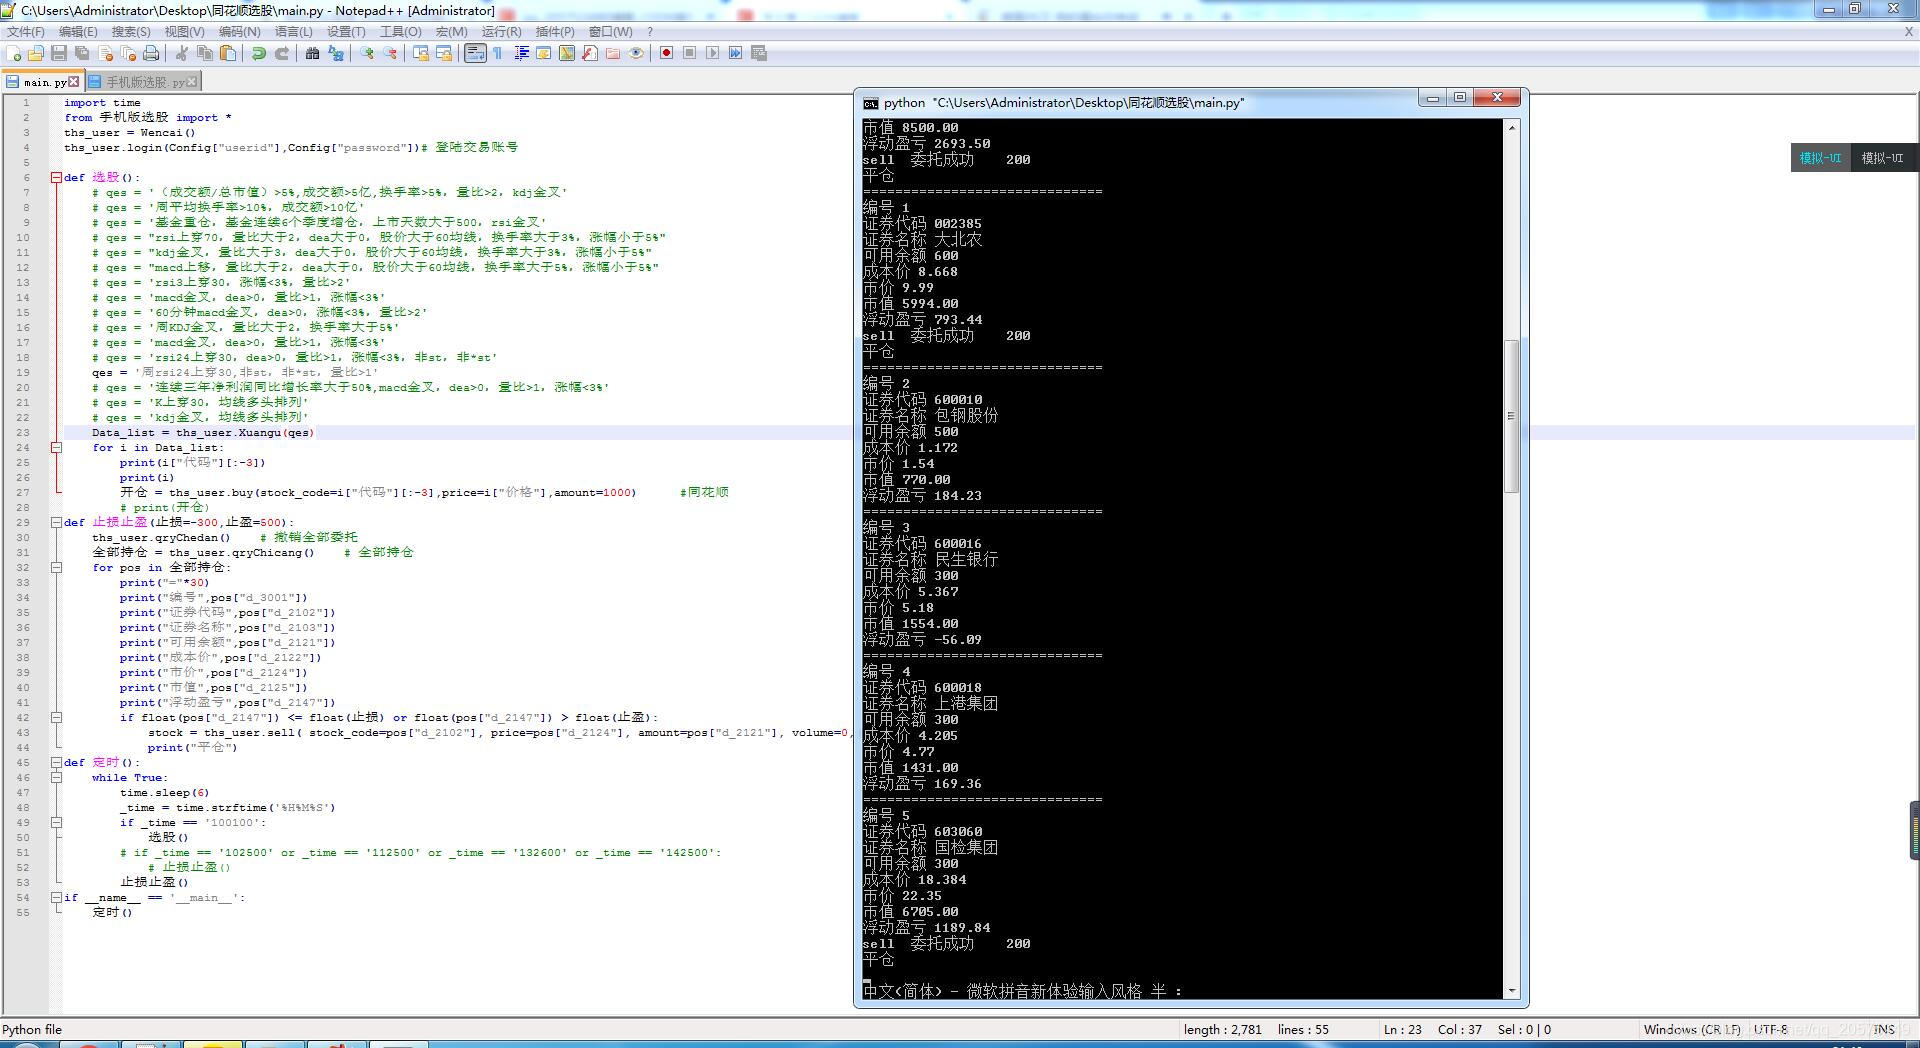Show all characters pilcrow icon
The height and width of the screenshot is (1048, 1920).
[497, 53]
